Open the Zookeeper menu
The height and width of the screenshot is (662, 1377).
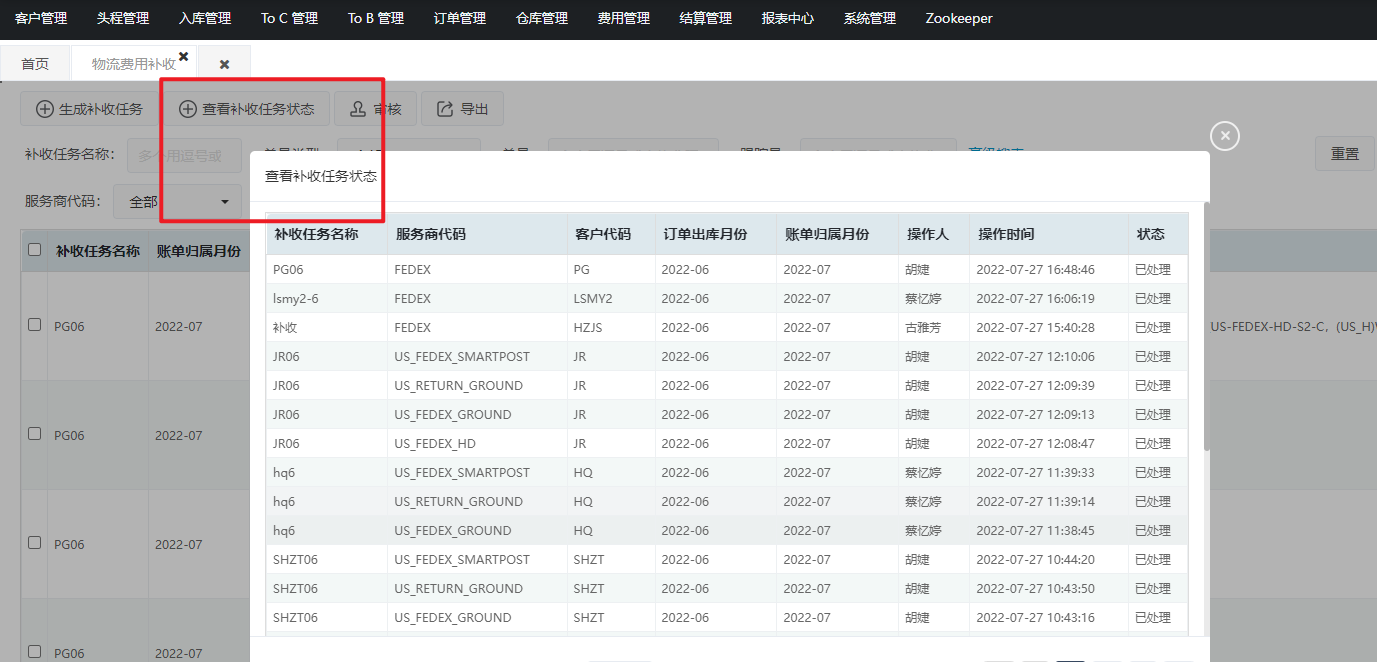[x=959, y=18]
